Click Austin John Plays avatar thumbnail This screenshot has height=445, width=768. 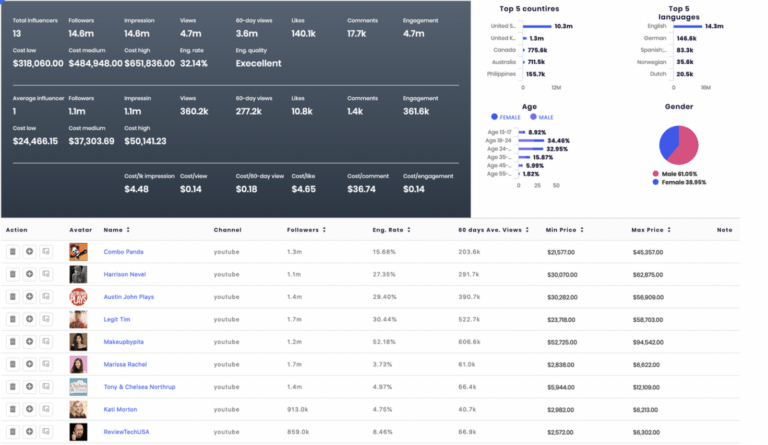(78, 297)
